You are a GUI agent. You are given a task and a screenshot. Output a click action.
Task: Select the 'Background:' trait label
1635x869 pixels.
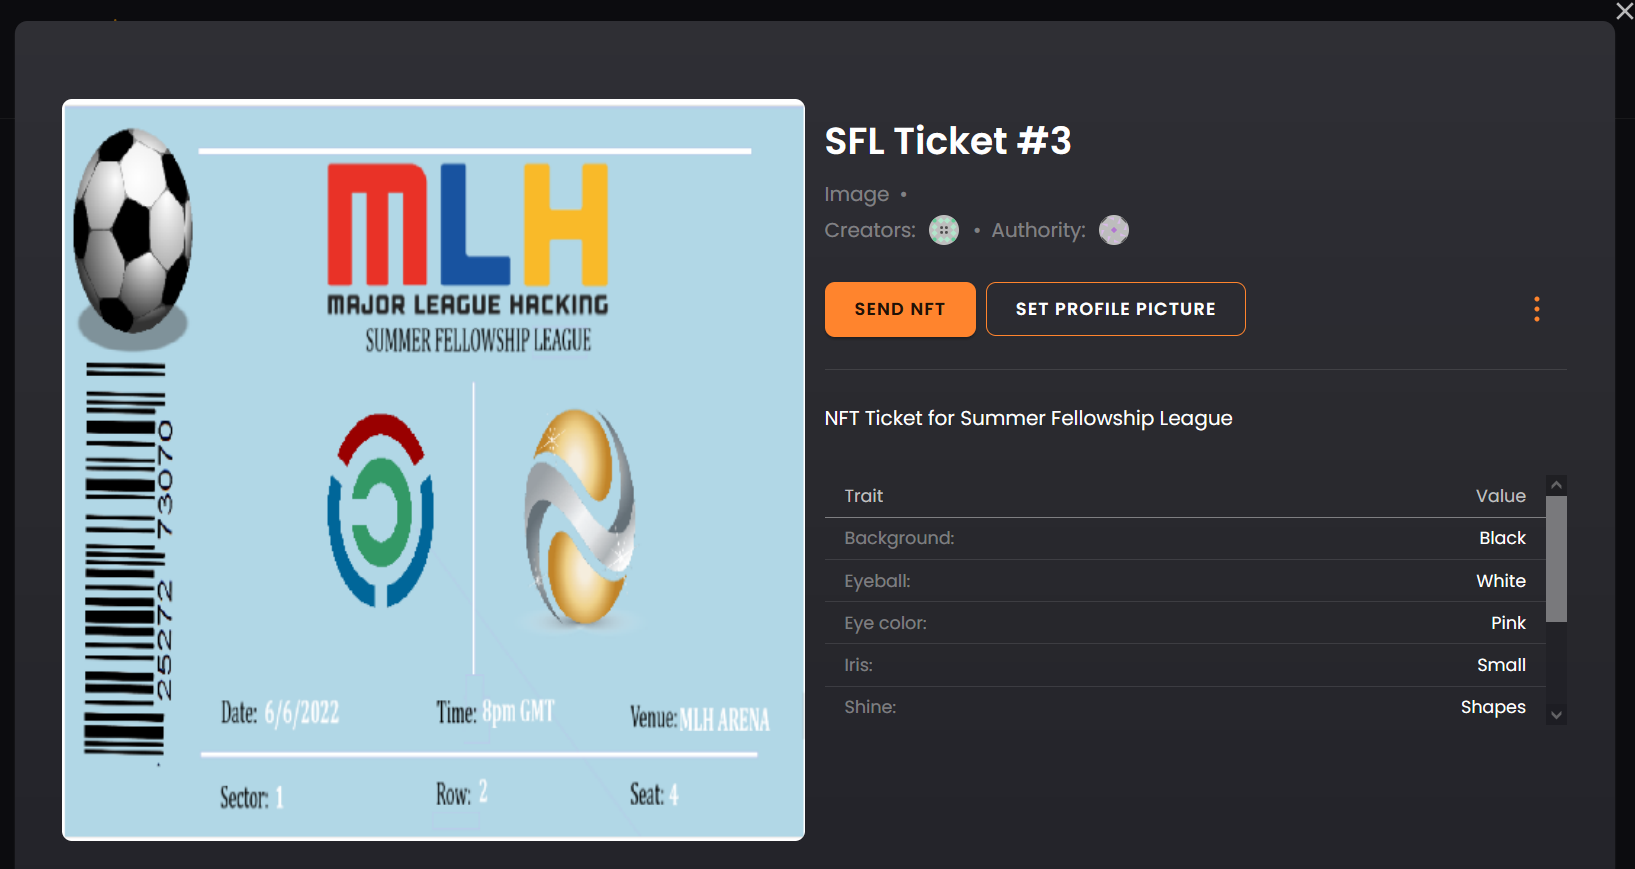tap(899, 538)
